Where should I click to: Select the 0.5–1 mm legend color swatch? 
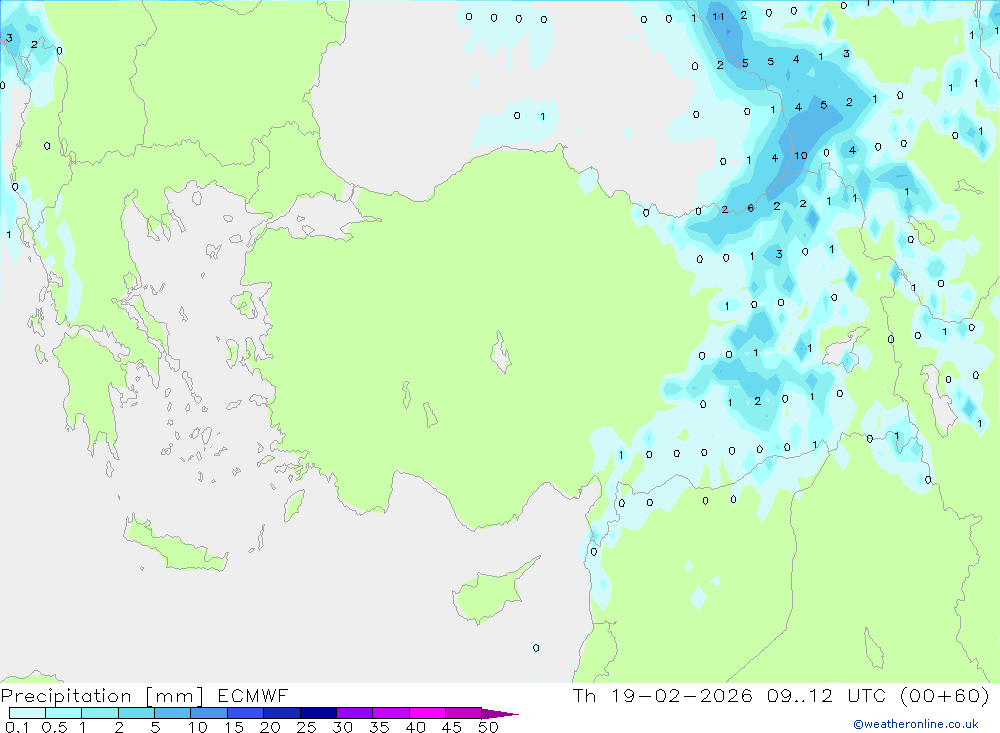coord(64,713)
